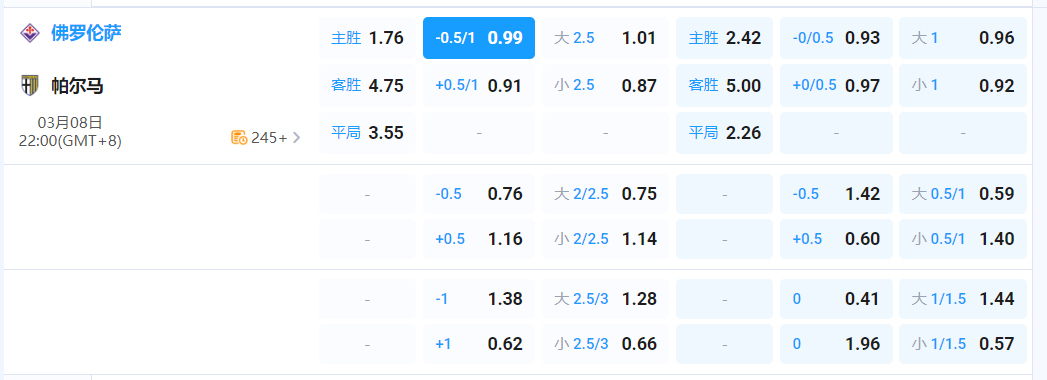Choose 大 2.5/3 at 1.28
Image resolution: width=1047 pixels, height=380 pixels.
(x=605, y=299)
